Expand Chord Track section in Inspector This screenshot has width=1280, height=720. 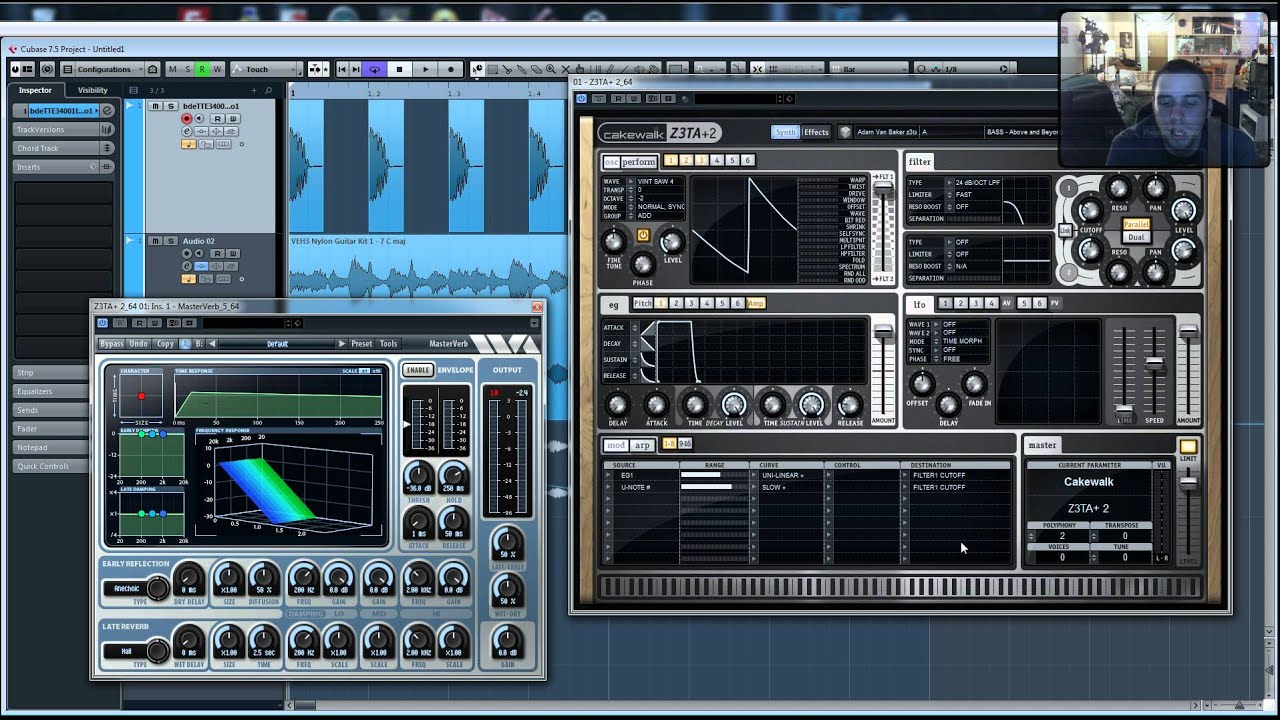click(64, 148)
